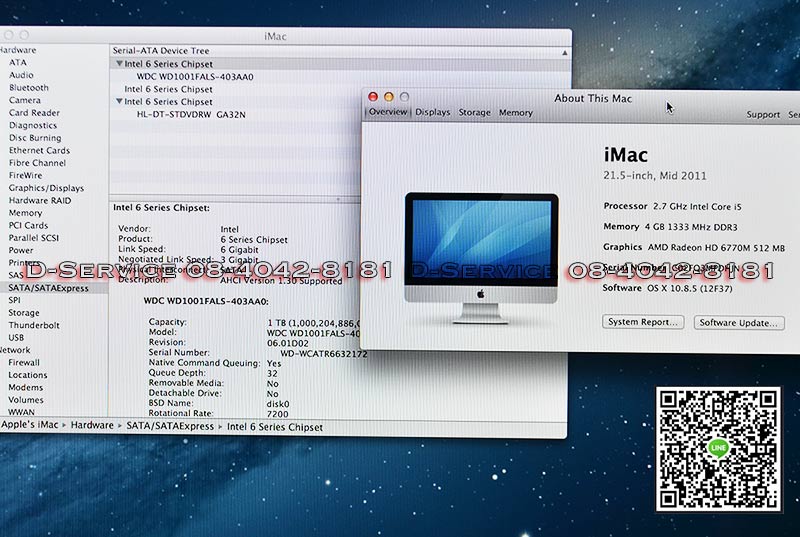This screenshot has width=800, height=537.
Task: Click the device tree scroll up arrow
Action: pos(565,53)
